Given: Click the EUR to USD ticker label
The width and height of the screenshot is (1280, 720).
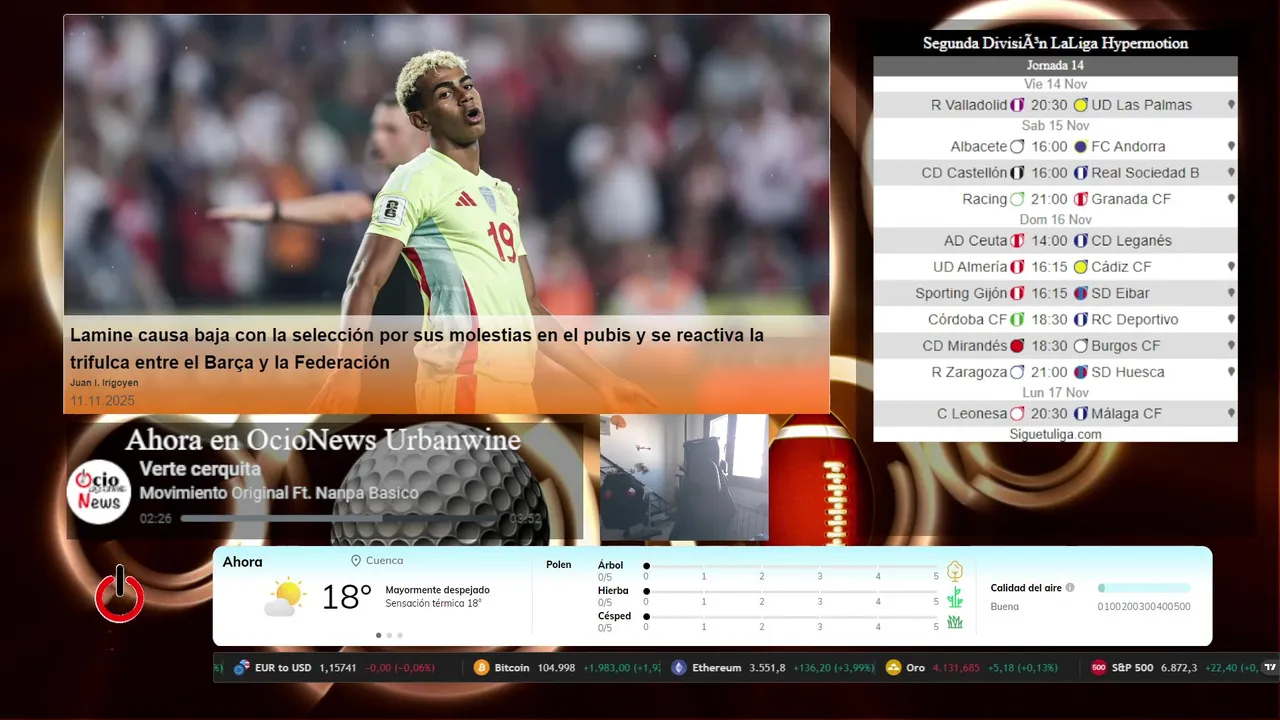Looking at the screenshot, I should [283, 668].
